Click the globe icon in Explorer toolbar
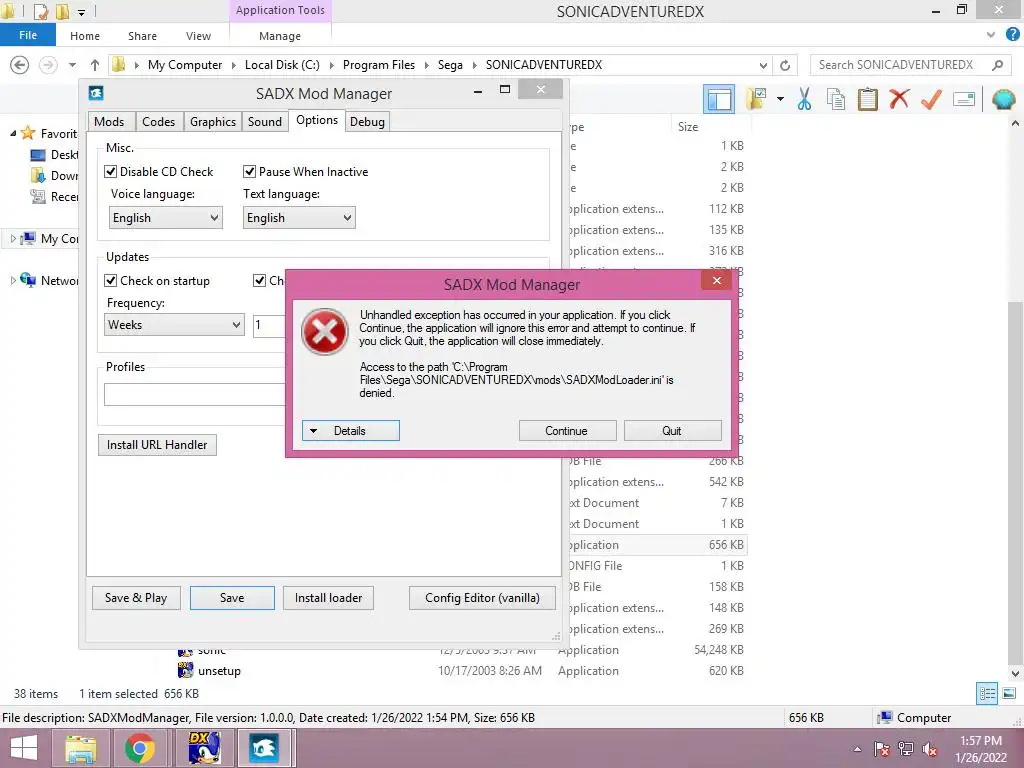The image size is (1024, 768). (x=1003, y=99)
